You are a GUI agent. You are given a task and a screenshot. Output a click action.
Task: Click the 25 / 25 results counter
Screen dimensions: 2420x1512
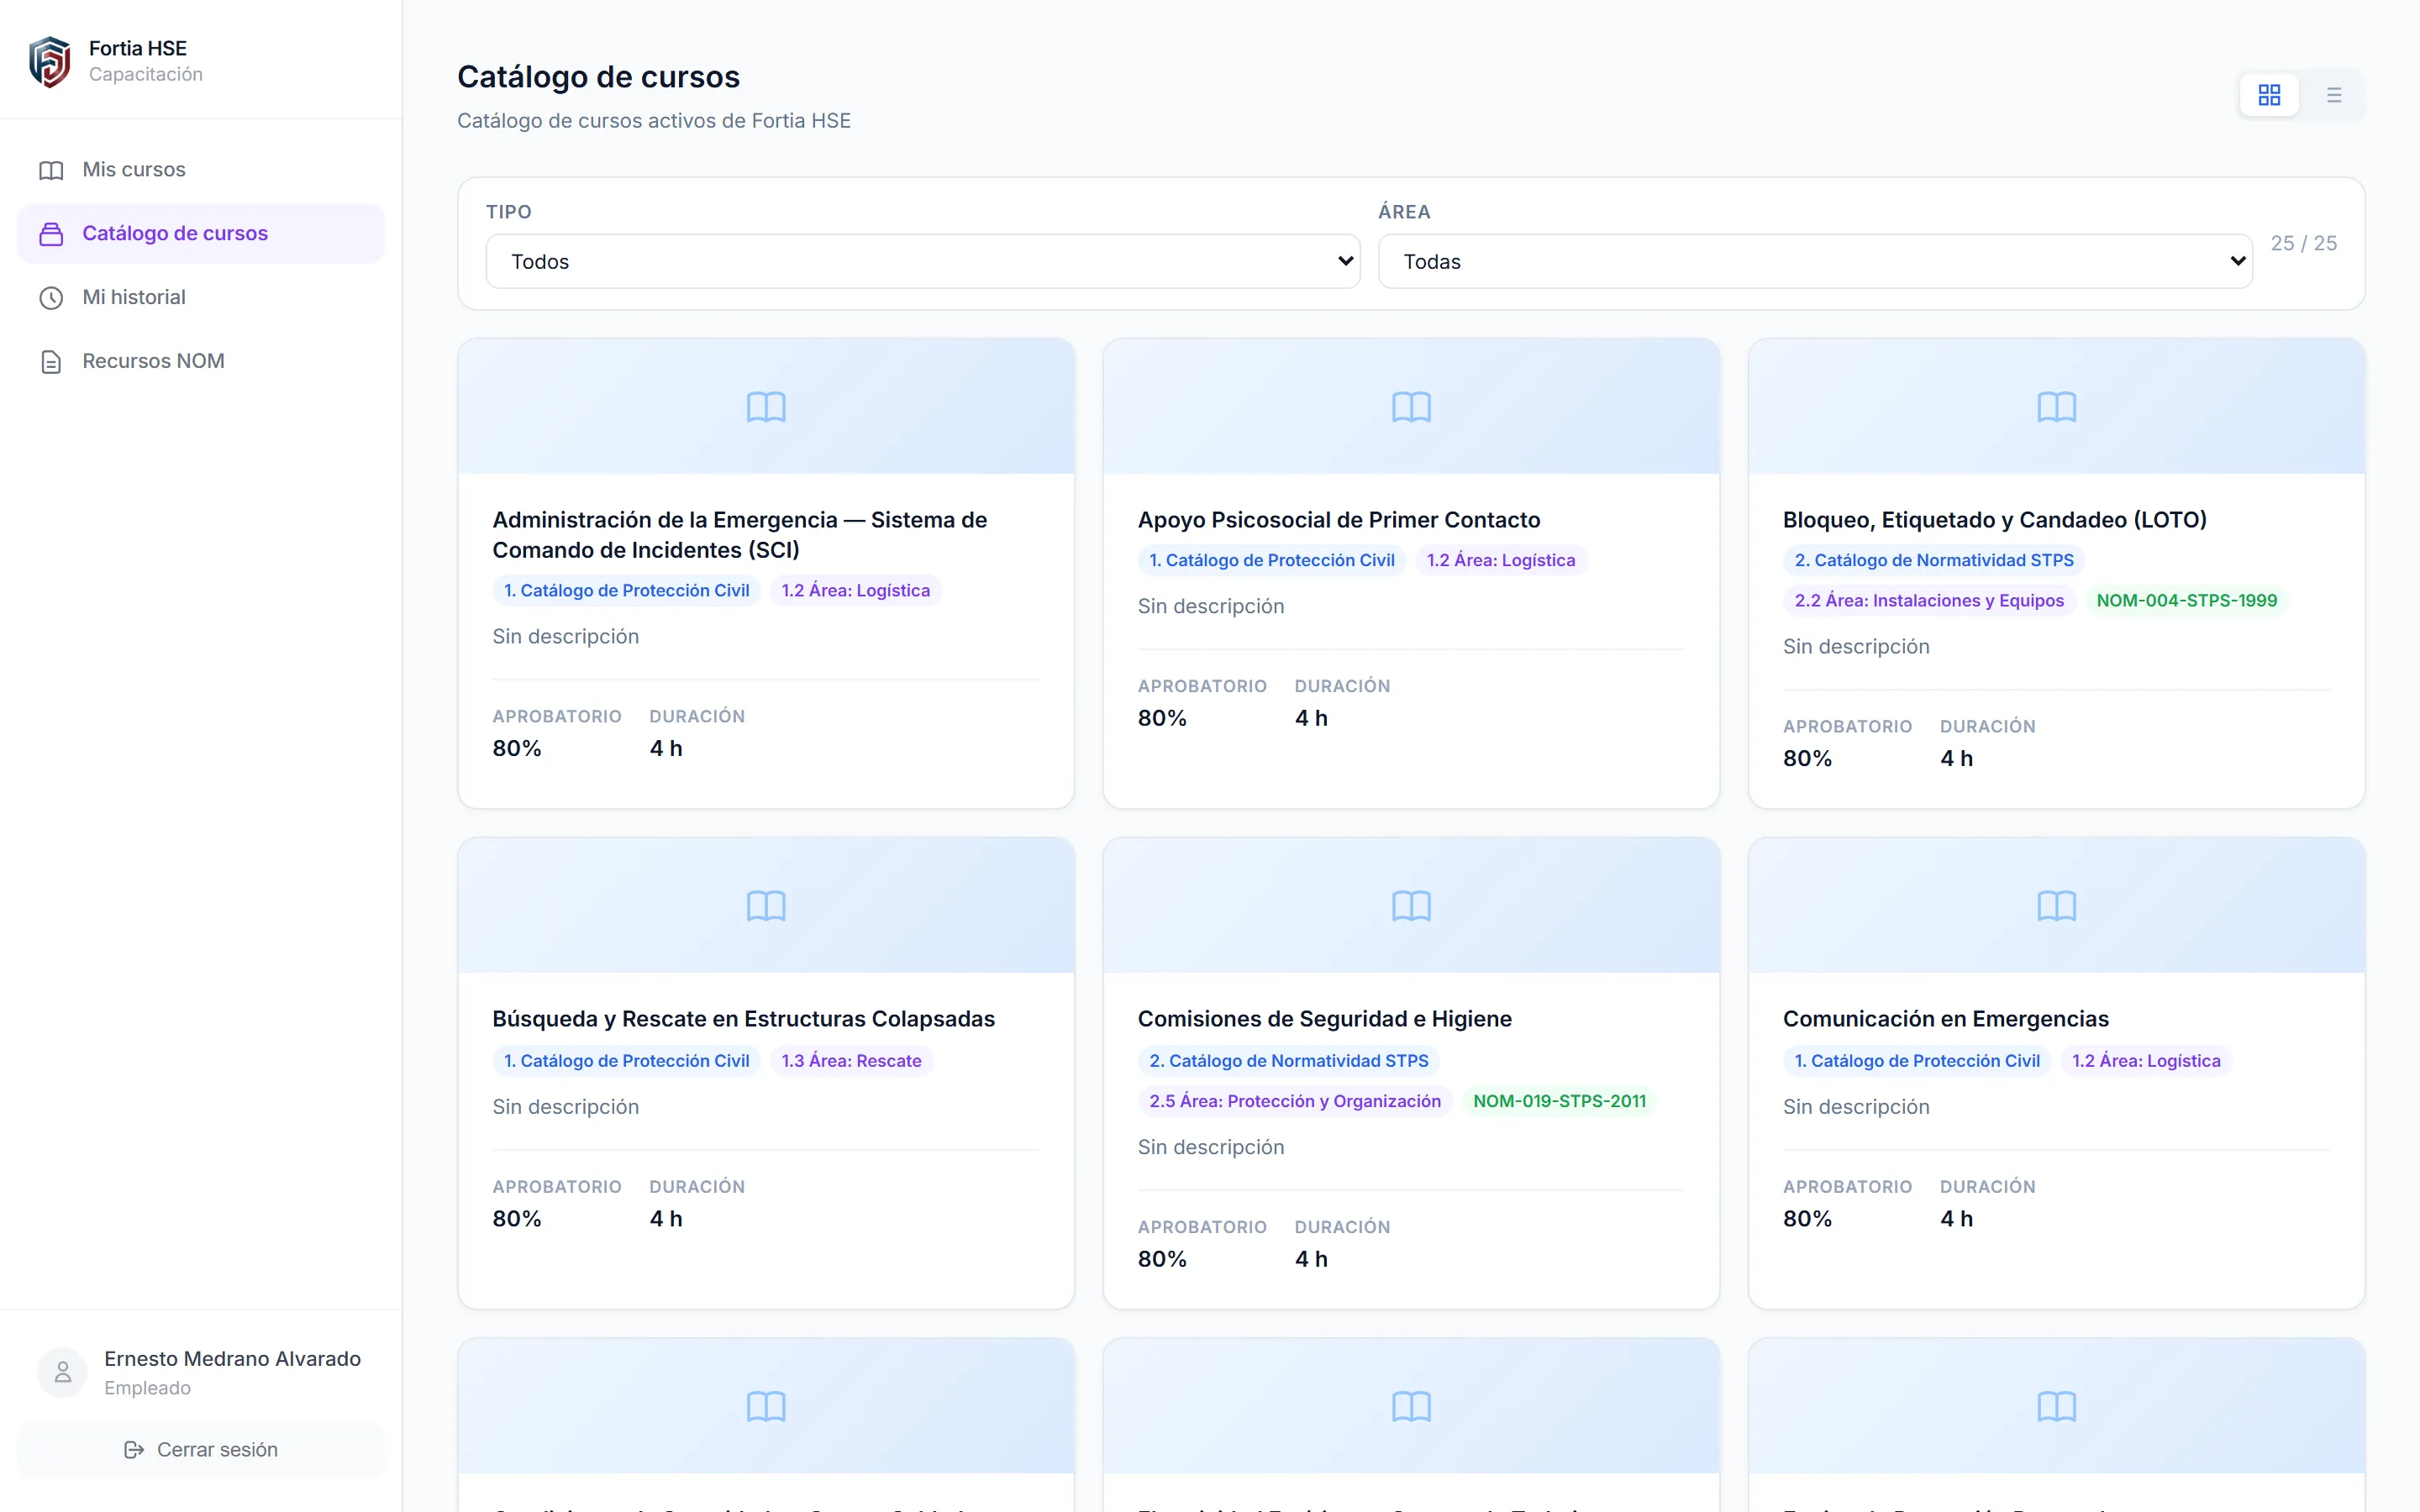[2303, 244]
